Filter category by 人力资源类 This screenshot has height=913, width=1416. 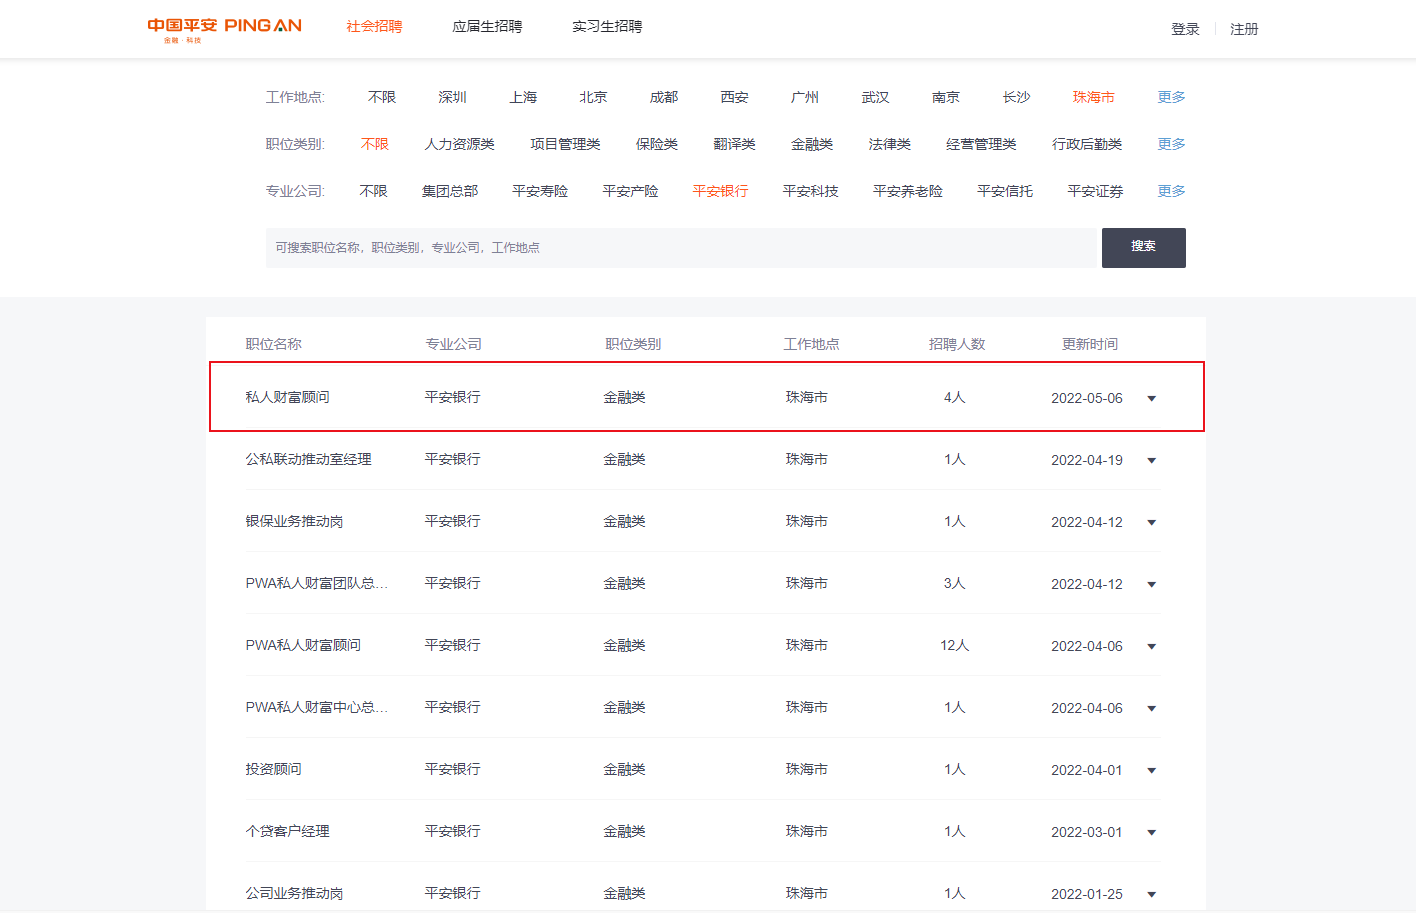point(459,144)
